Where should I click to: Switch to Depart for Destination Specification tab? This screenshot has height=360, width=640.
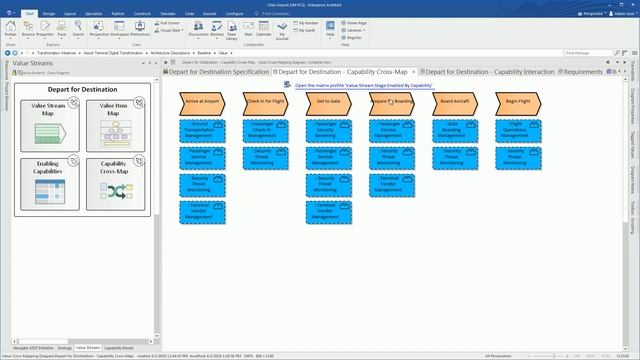point(216,72)
